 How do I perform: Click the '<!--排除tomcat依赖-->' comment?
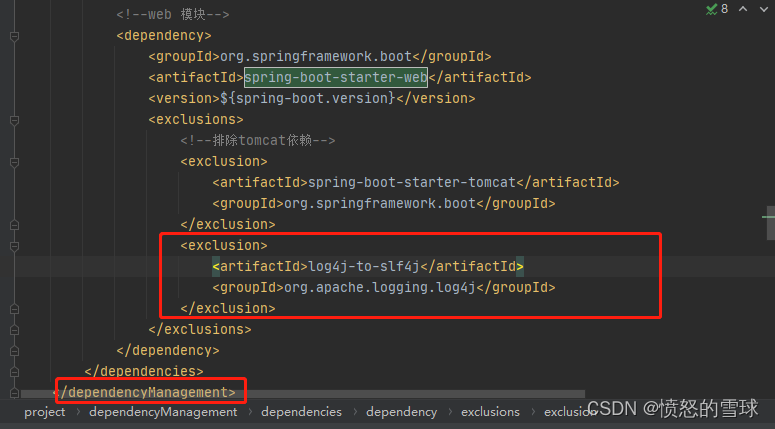(258, 140)
